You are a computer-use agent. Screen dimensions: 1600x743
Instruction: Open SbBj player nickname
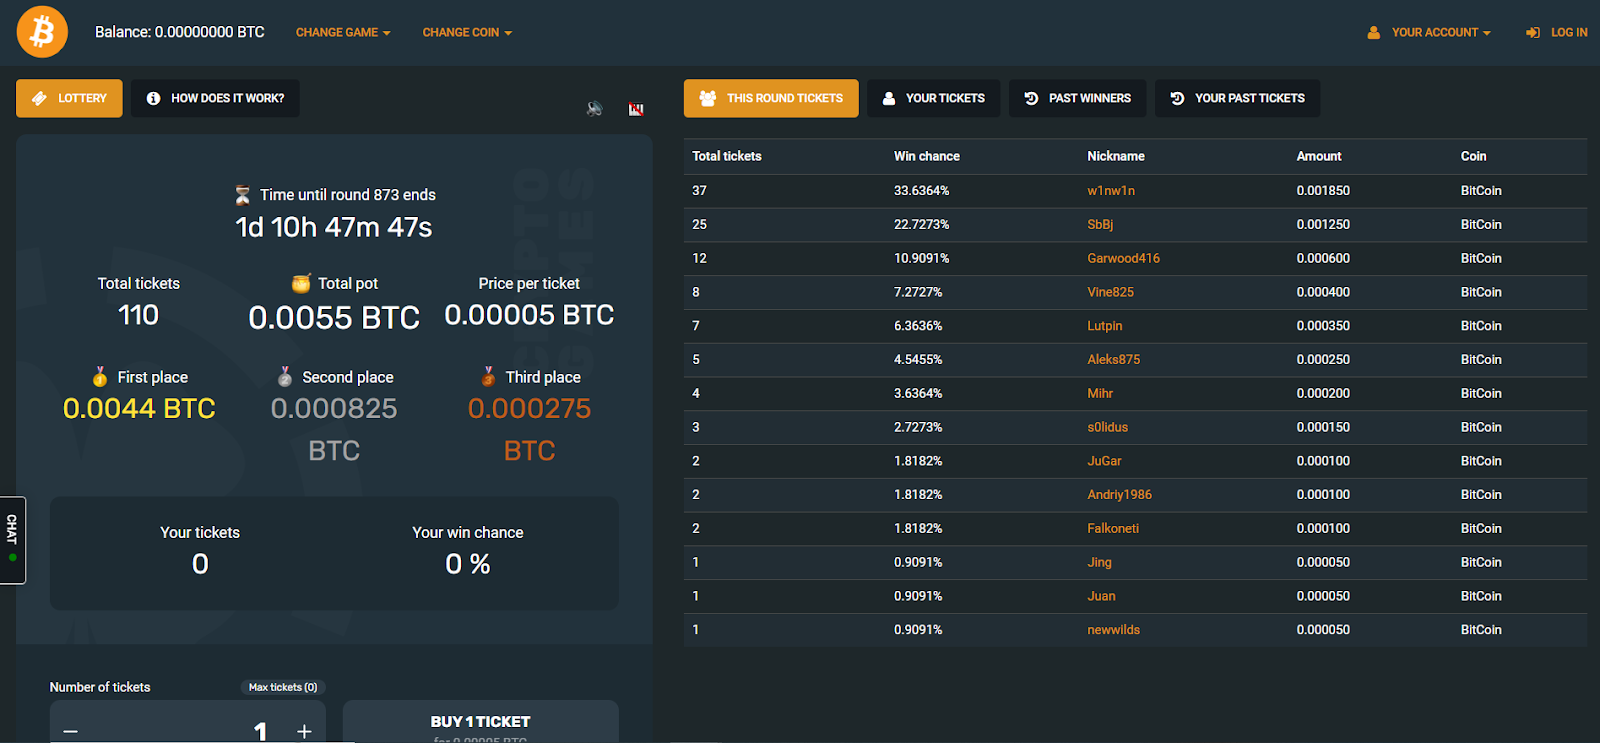(1100, 225)
